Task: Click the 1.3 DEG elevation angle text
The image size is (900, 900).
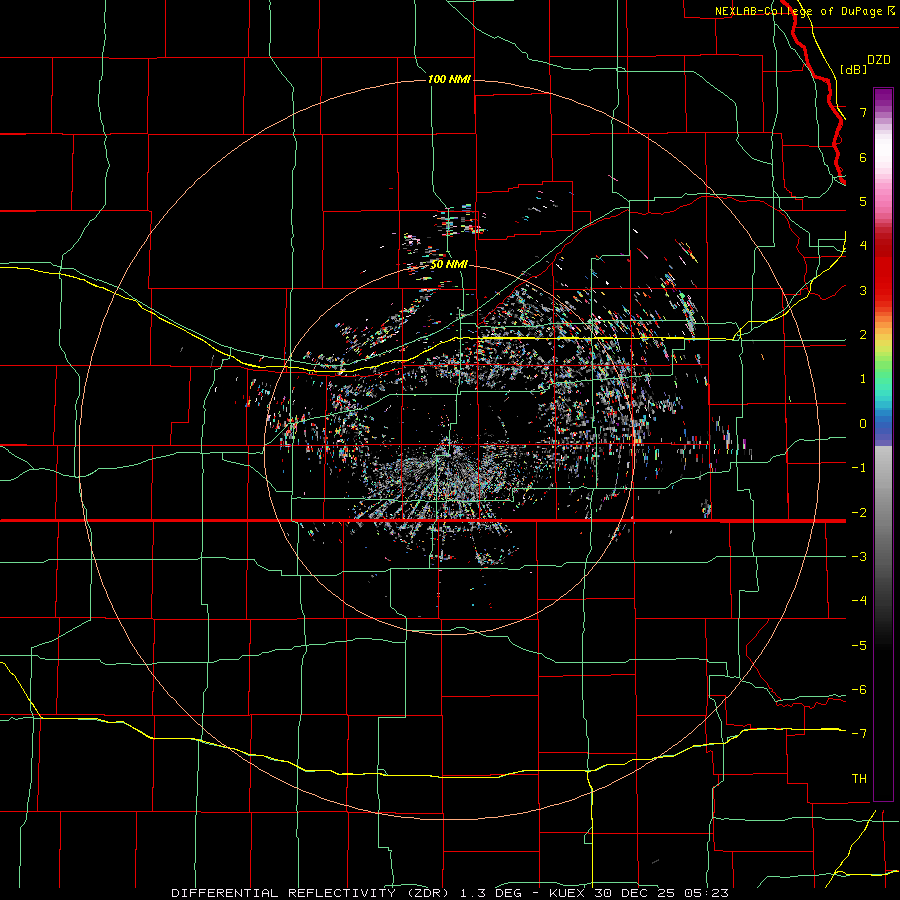Action: [491, 893]
